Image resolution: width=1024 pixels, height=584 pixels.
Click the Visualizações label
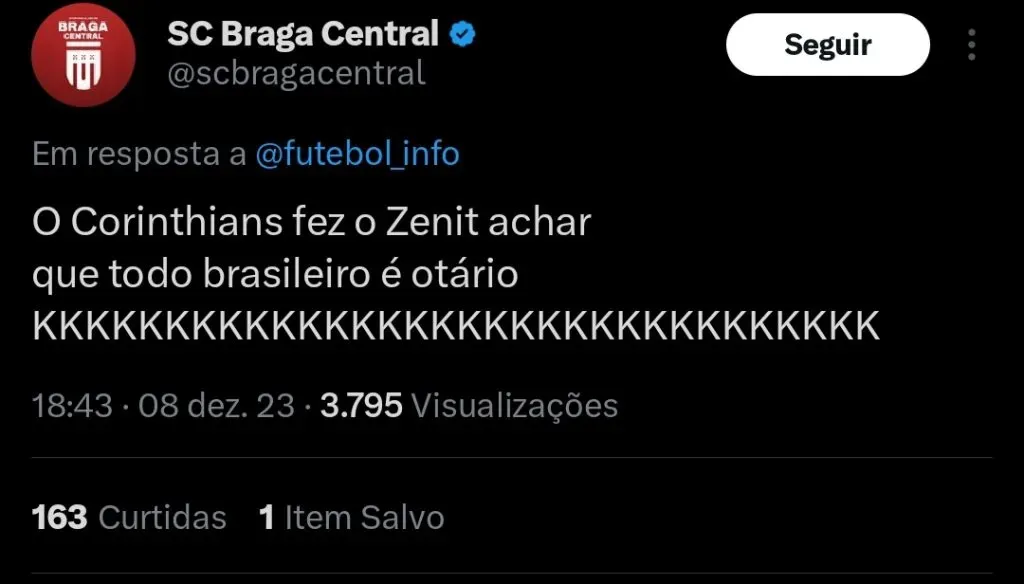click(515, 405)
